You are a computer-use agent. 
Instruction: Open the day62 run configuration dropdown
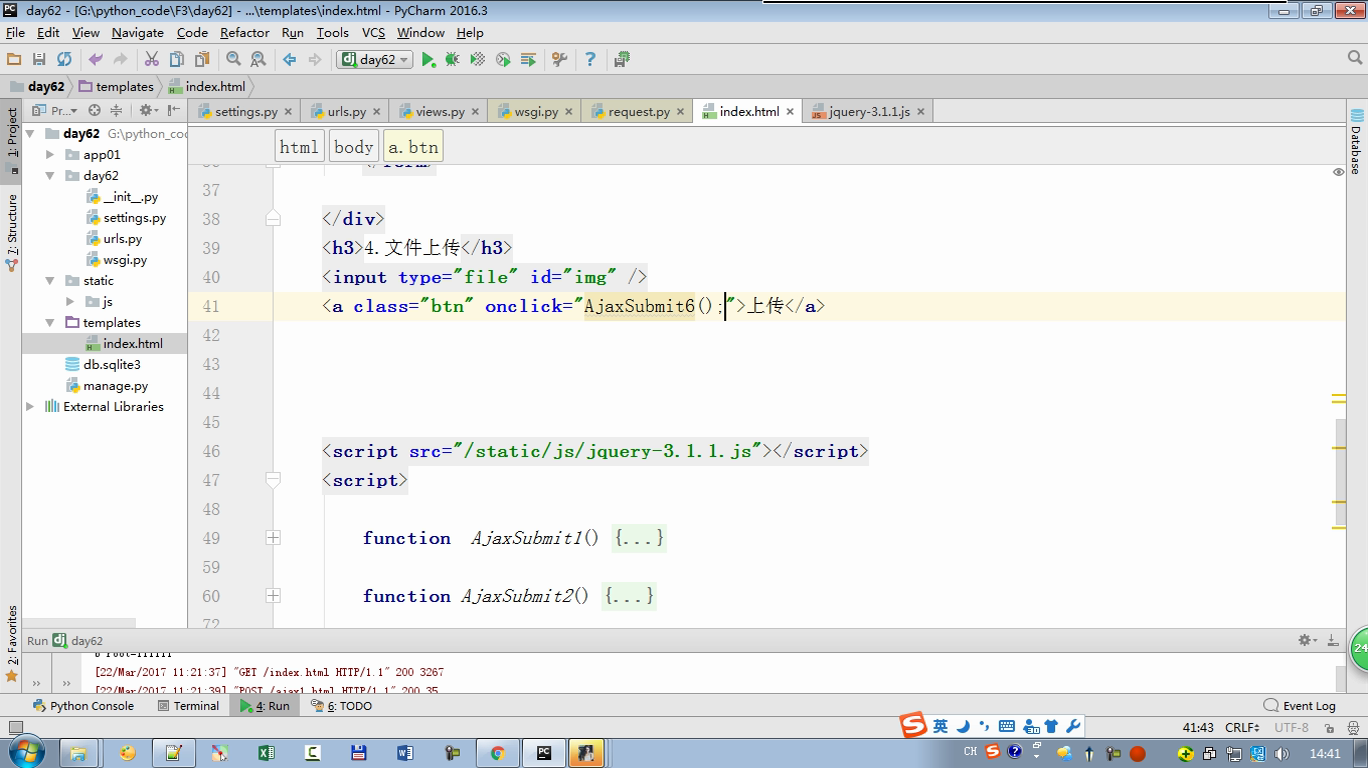coord(375,60)
